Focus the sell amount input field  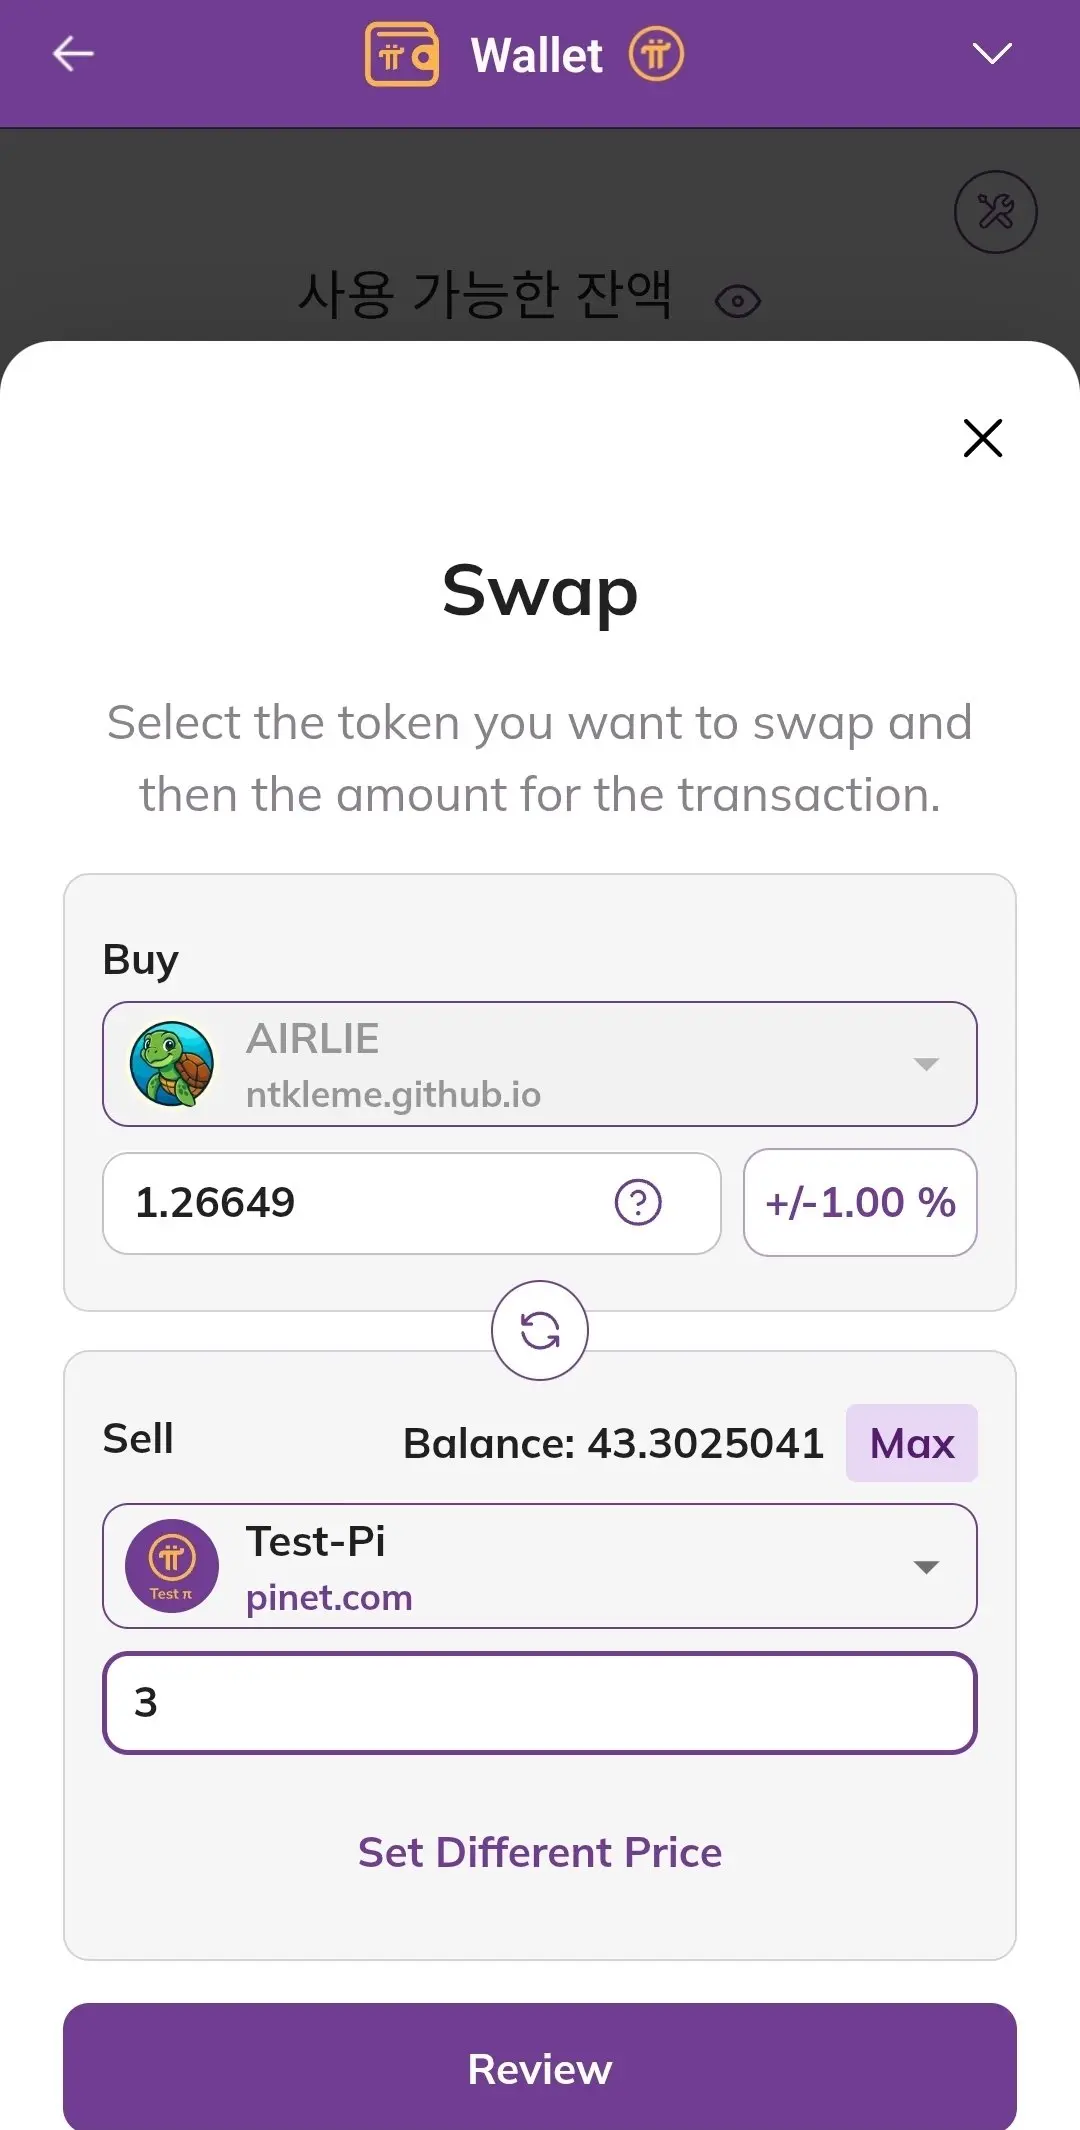click(540, 1702)
